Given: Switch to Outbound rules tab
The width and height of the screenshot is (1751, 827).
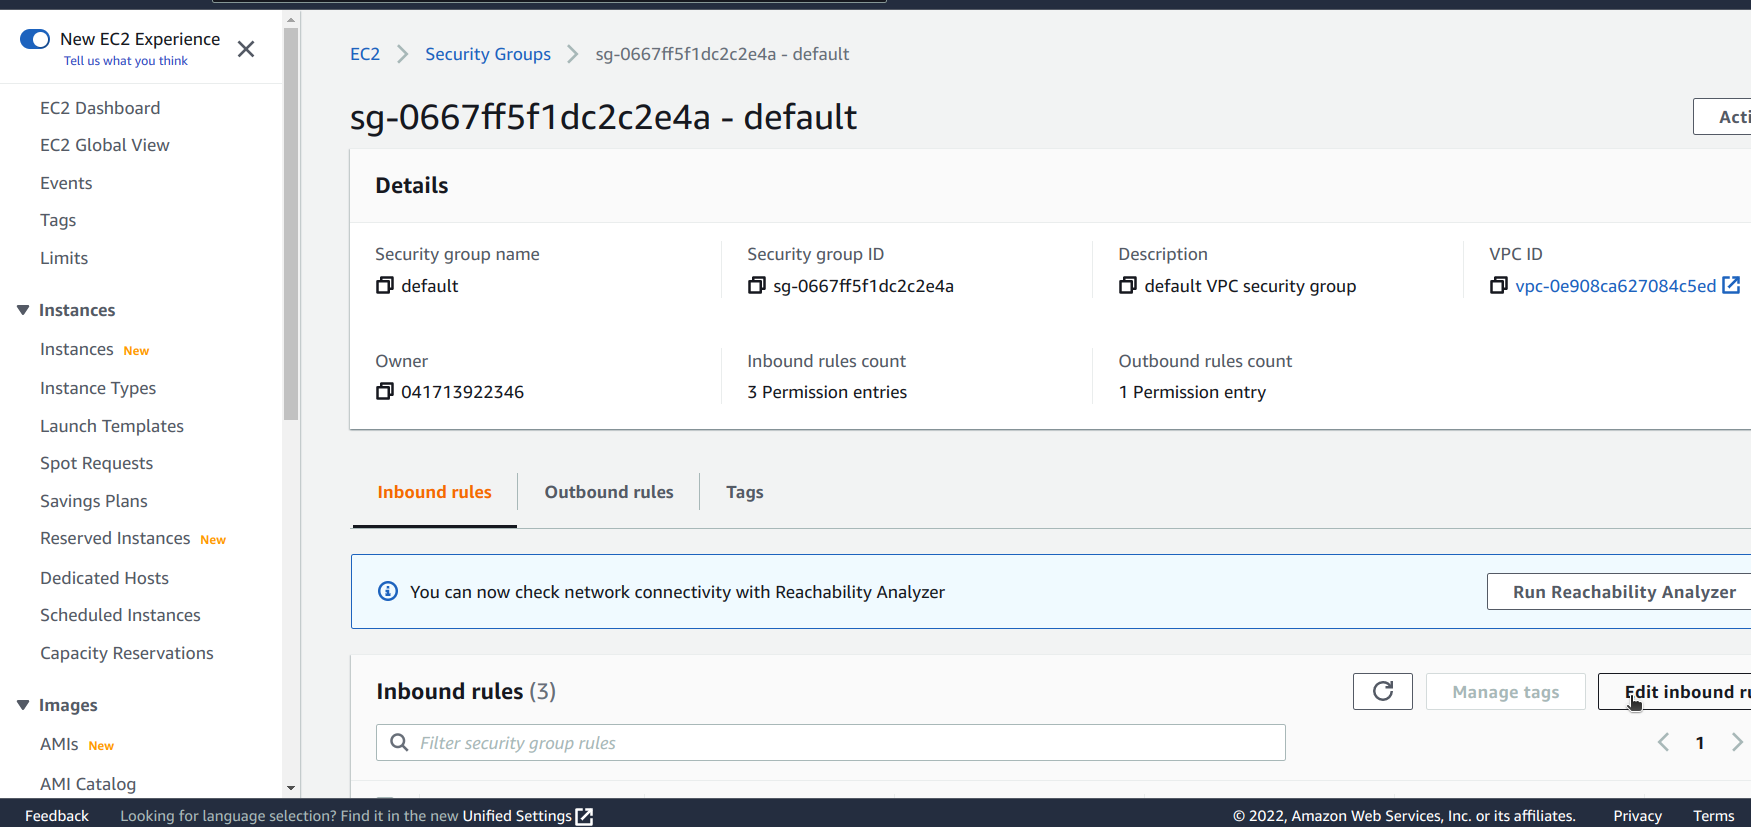Looking at the screenshot, I should pos(608,492).
